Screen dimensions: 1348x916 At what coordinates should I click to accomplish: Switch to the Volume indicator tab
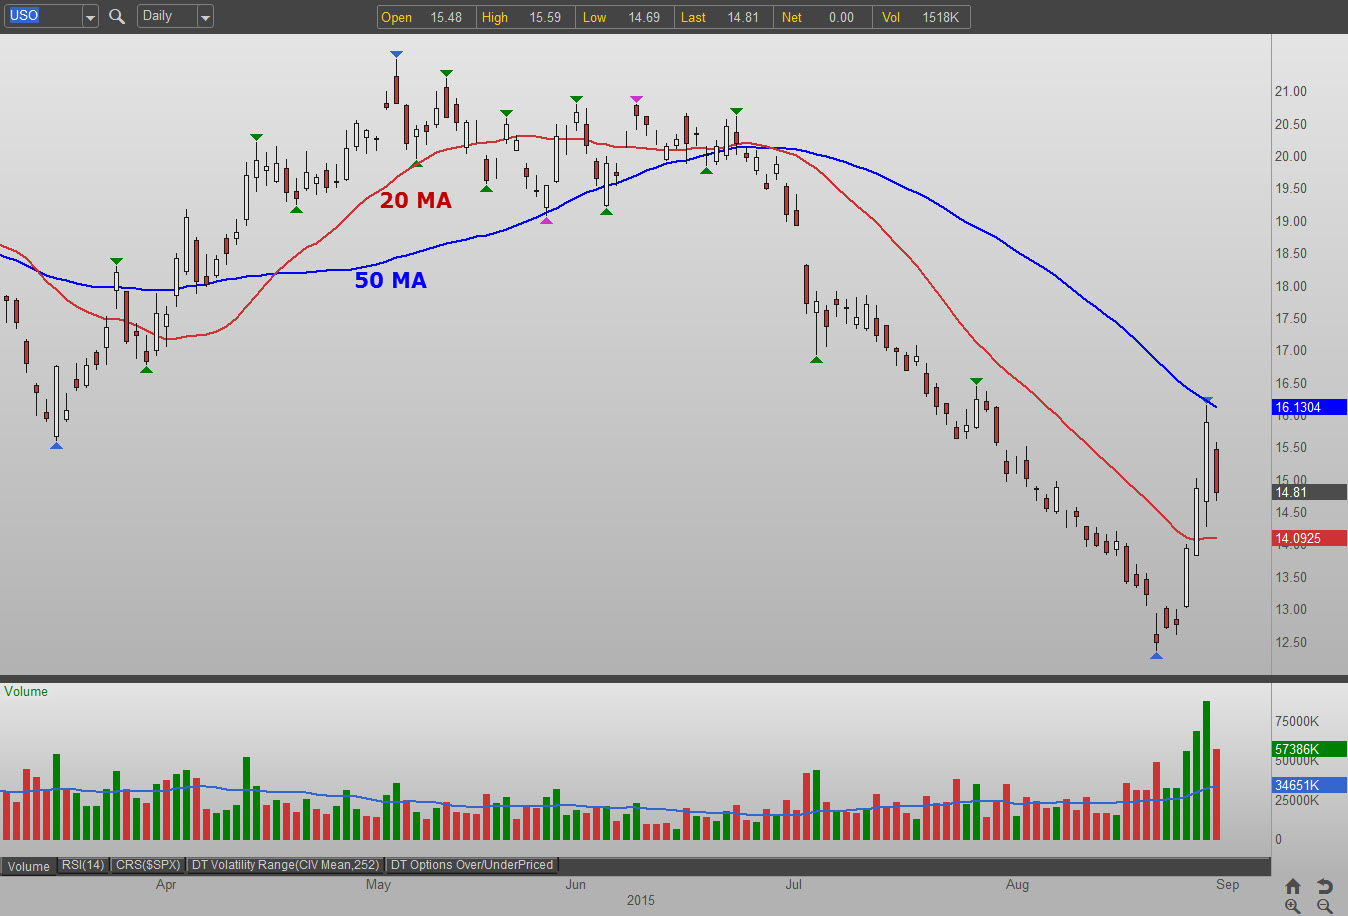click(x=29, y=866)
